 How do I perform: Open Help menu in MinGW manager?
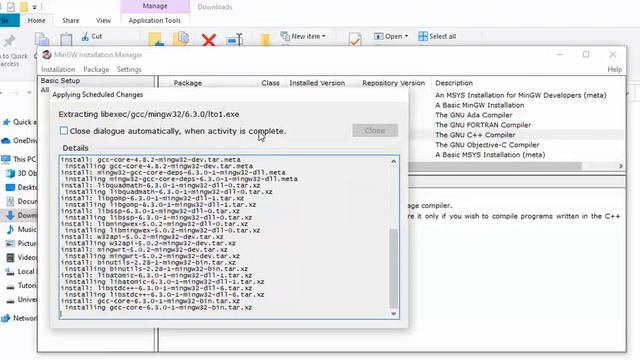tap(614, 69)
